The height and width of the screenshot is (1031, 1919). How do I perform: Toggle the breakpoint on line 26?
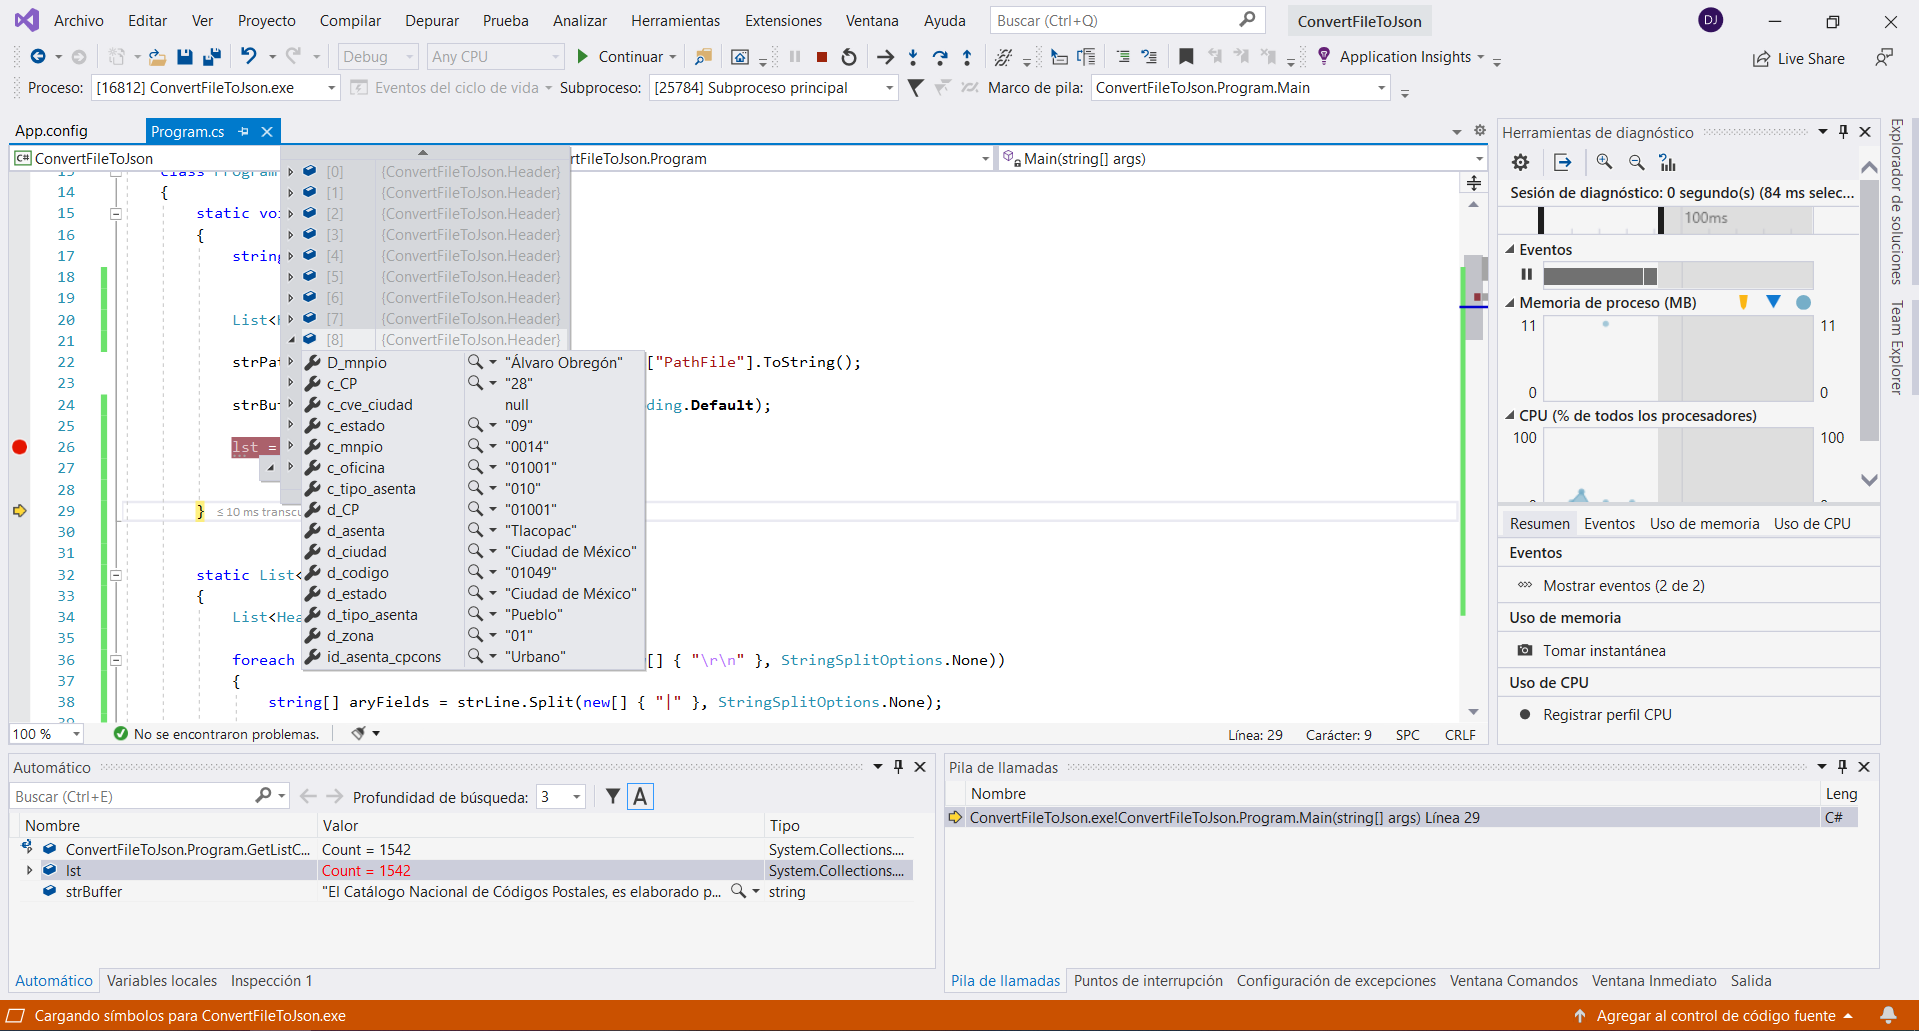pyautogui.click(x=19, y=447)
